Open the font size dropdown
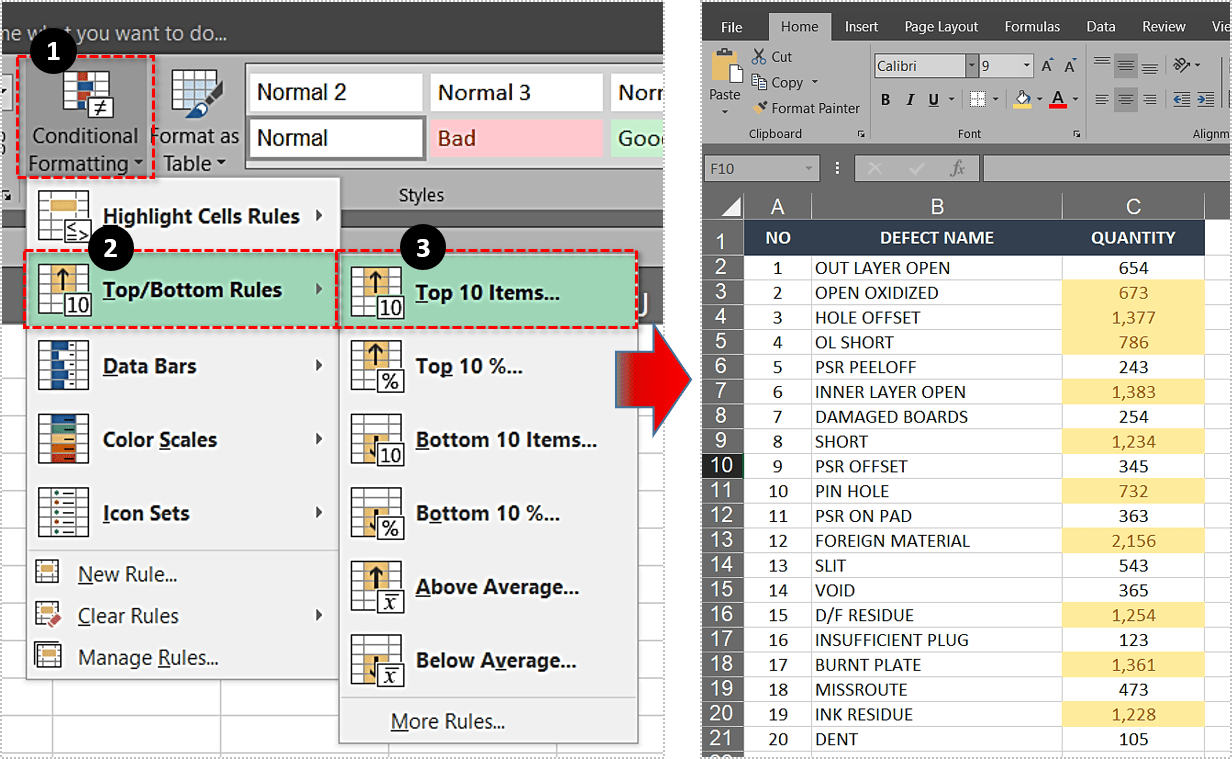Viewport: 1232px width, 759px height. tap(1026, 66)
